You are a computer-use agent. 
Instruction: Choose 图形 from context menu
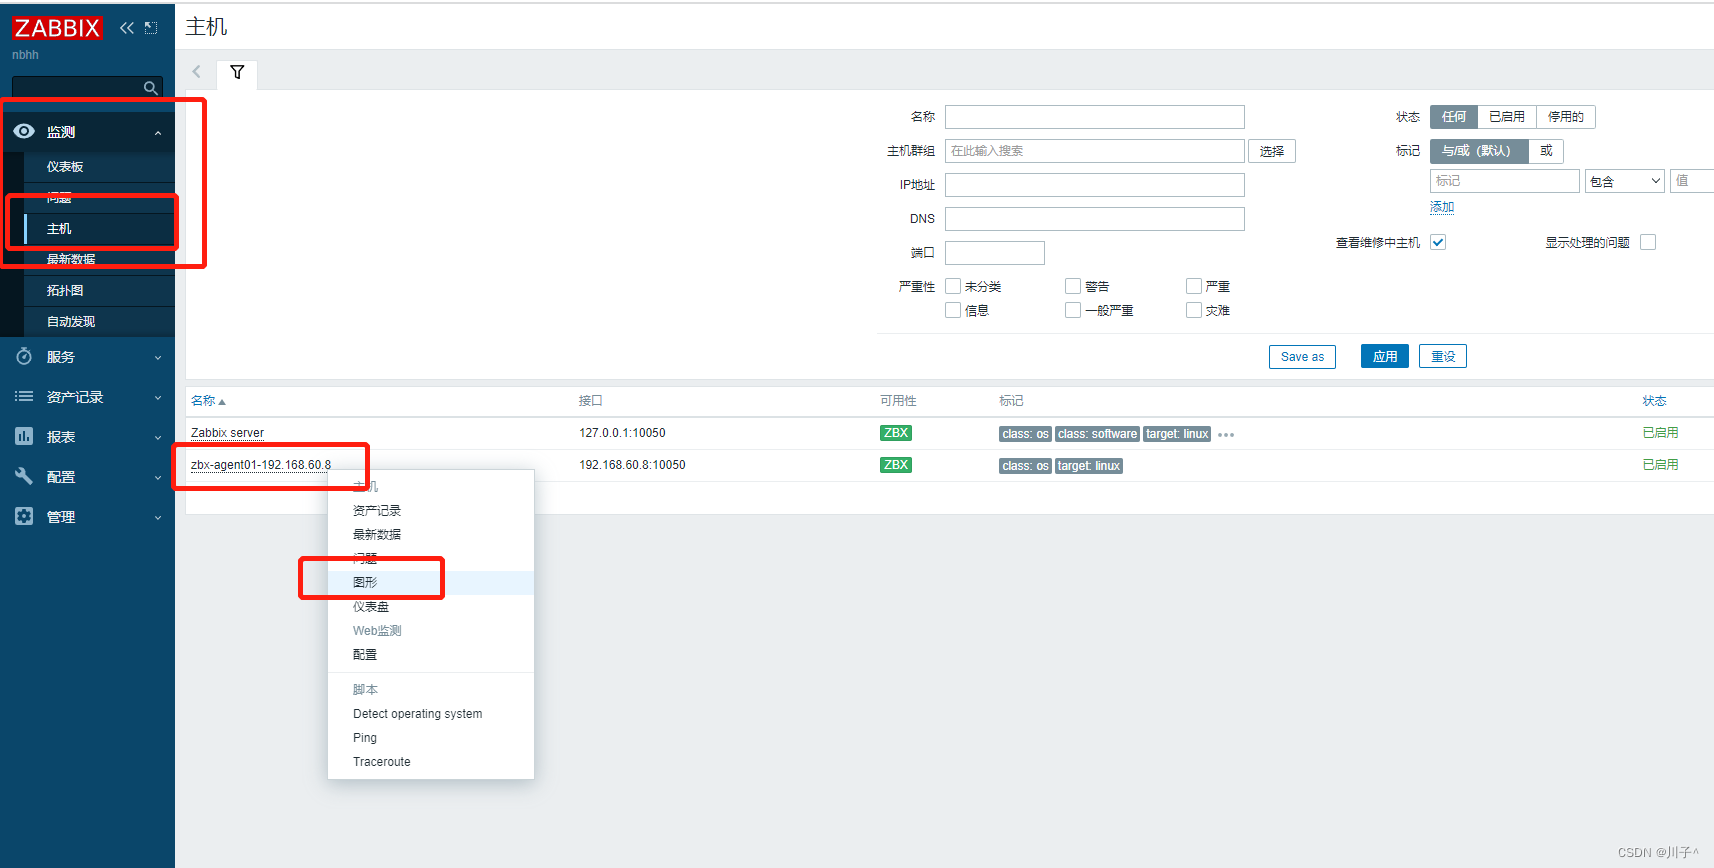pyautogui.click(x=431, y=583)
